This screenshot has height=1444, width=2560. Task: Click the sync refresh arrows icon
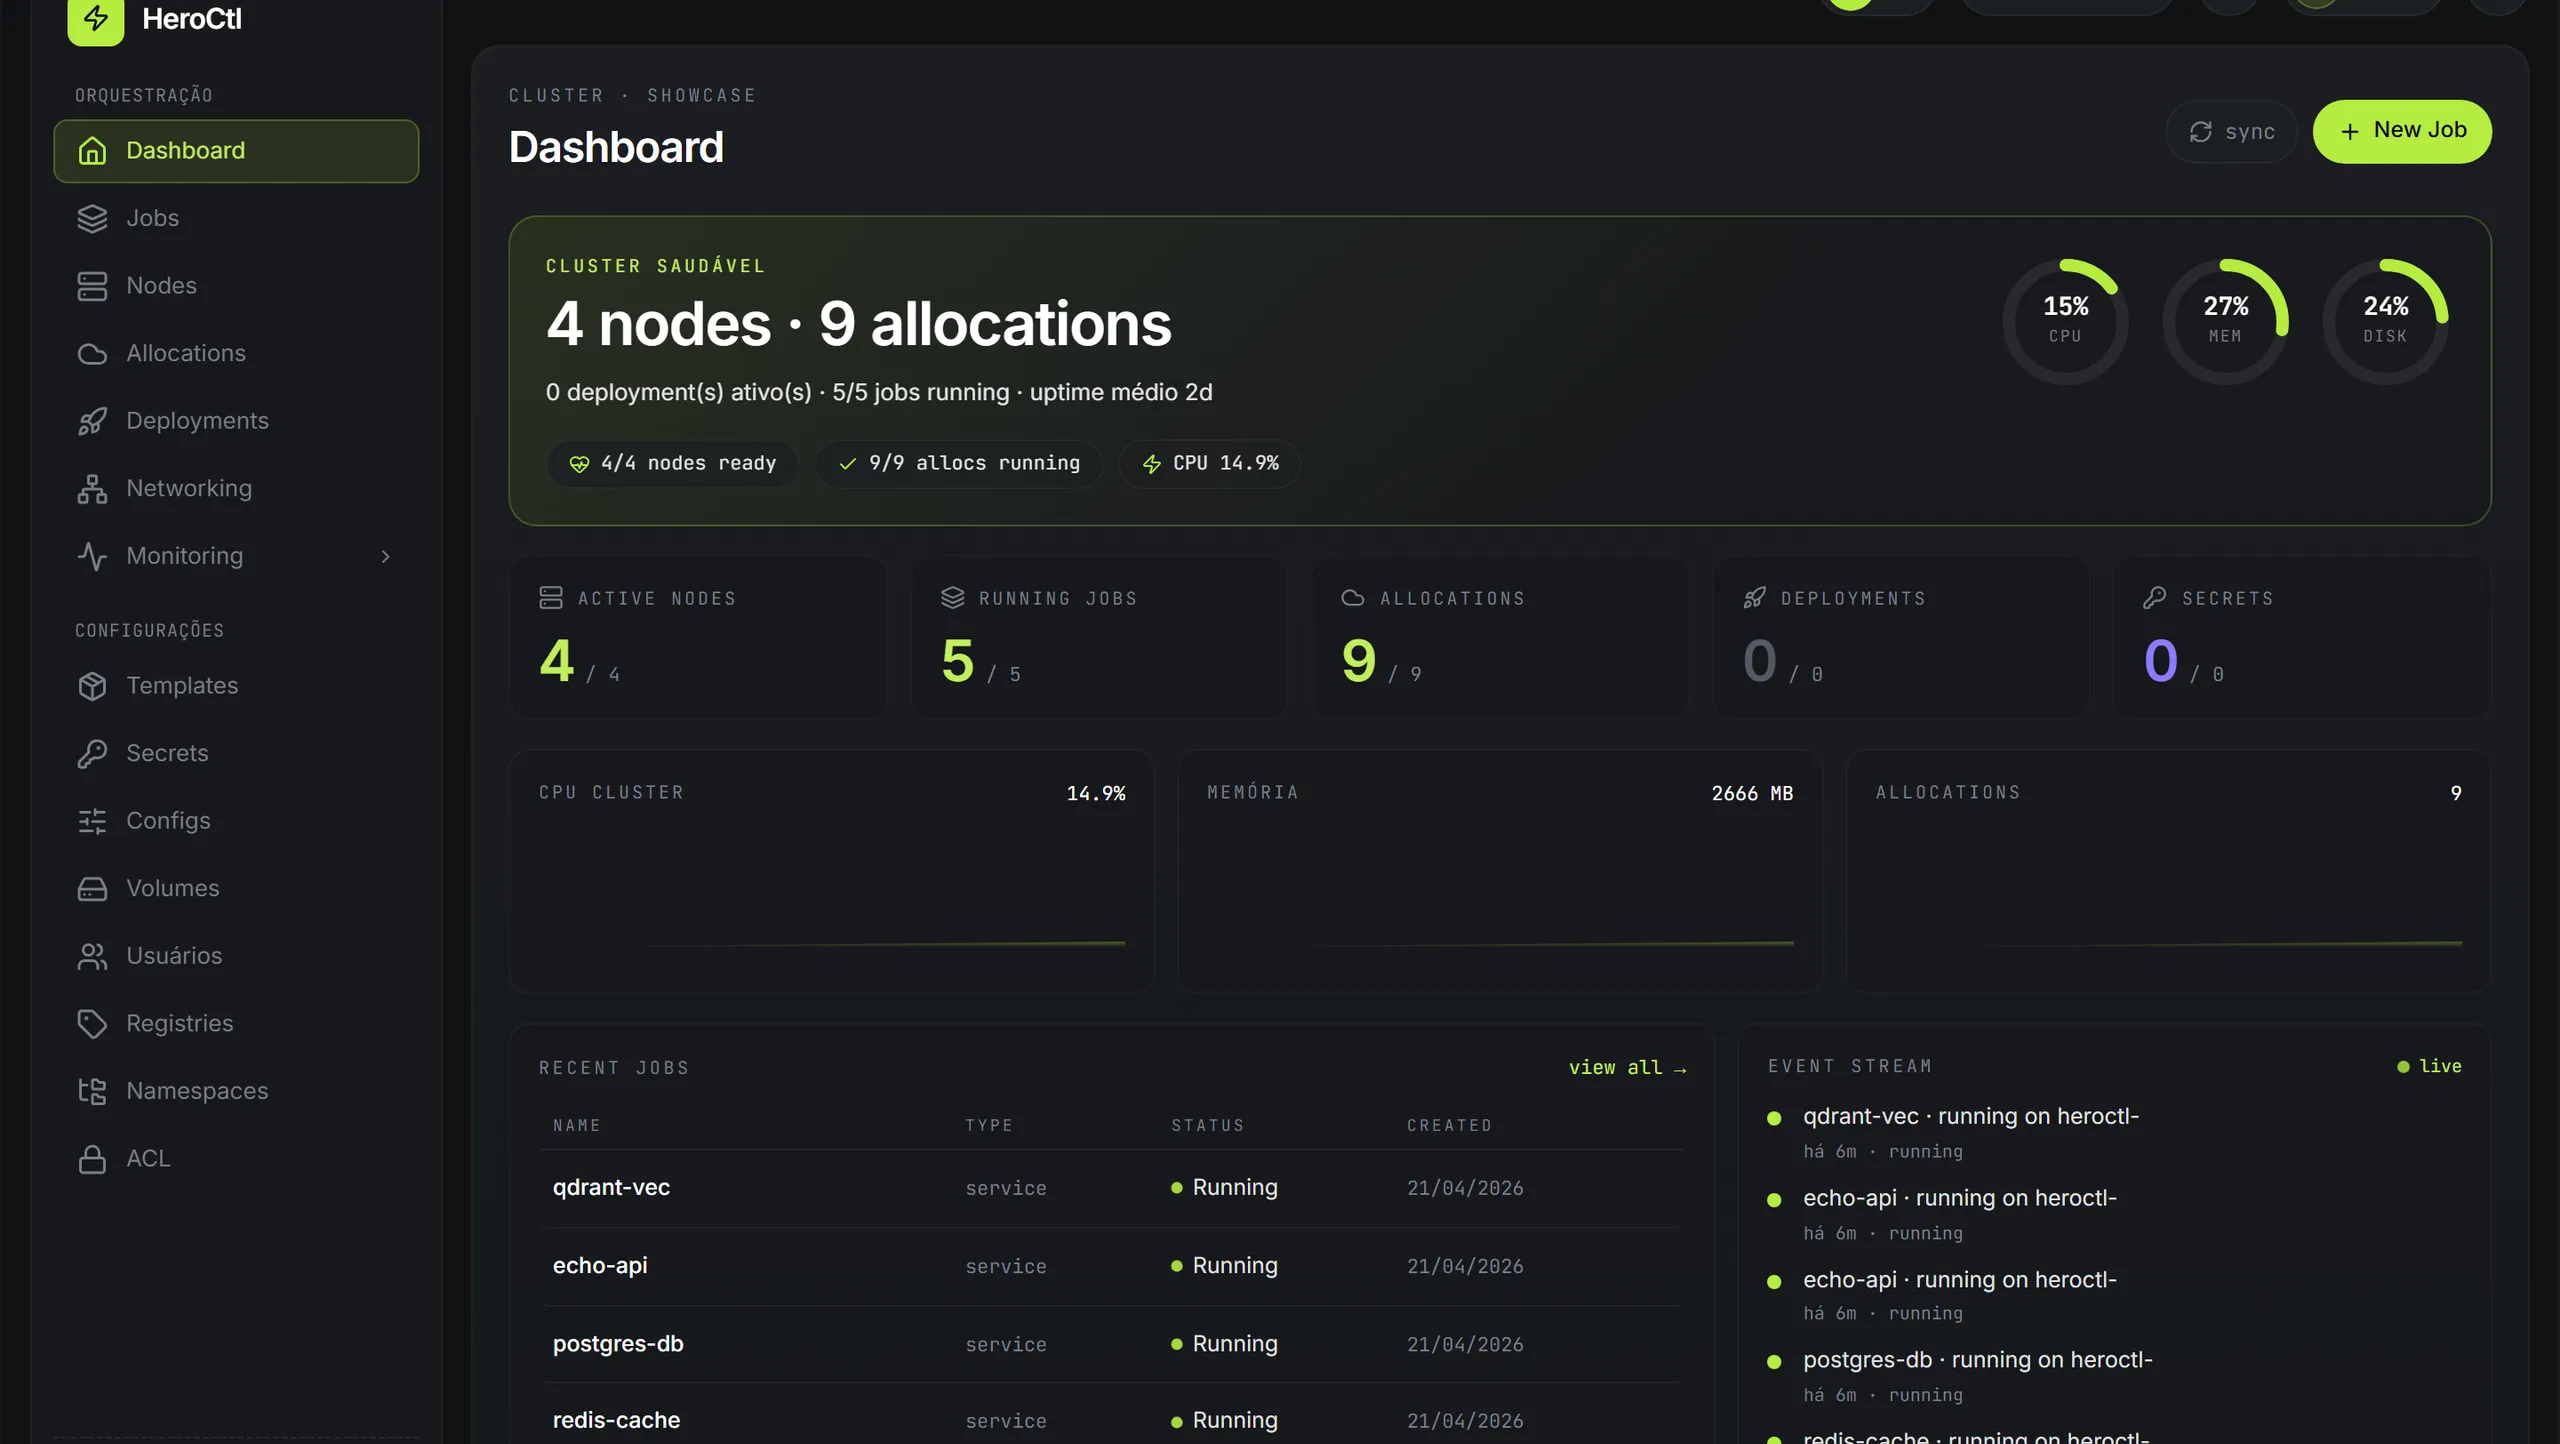click(x=2200, y=132)
